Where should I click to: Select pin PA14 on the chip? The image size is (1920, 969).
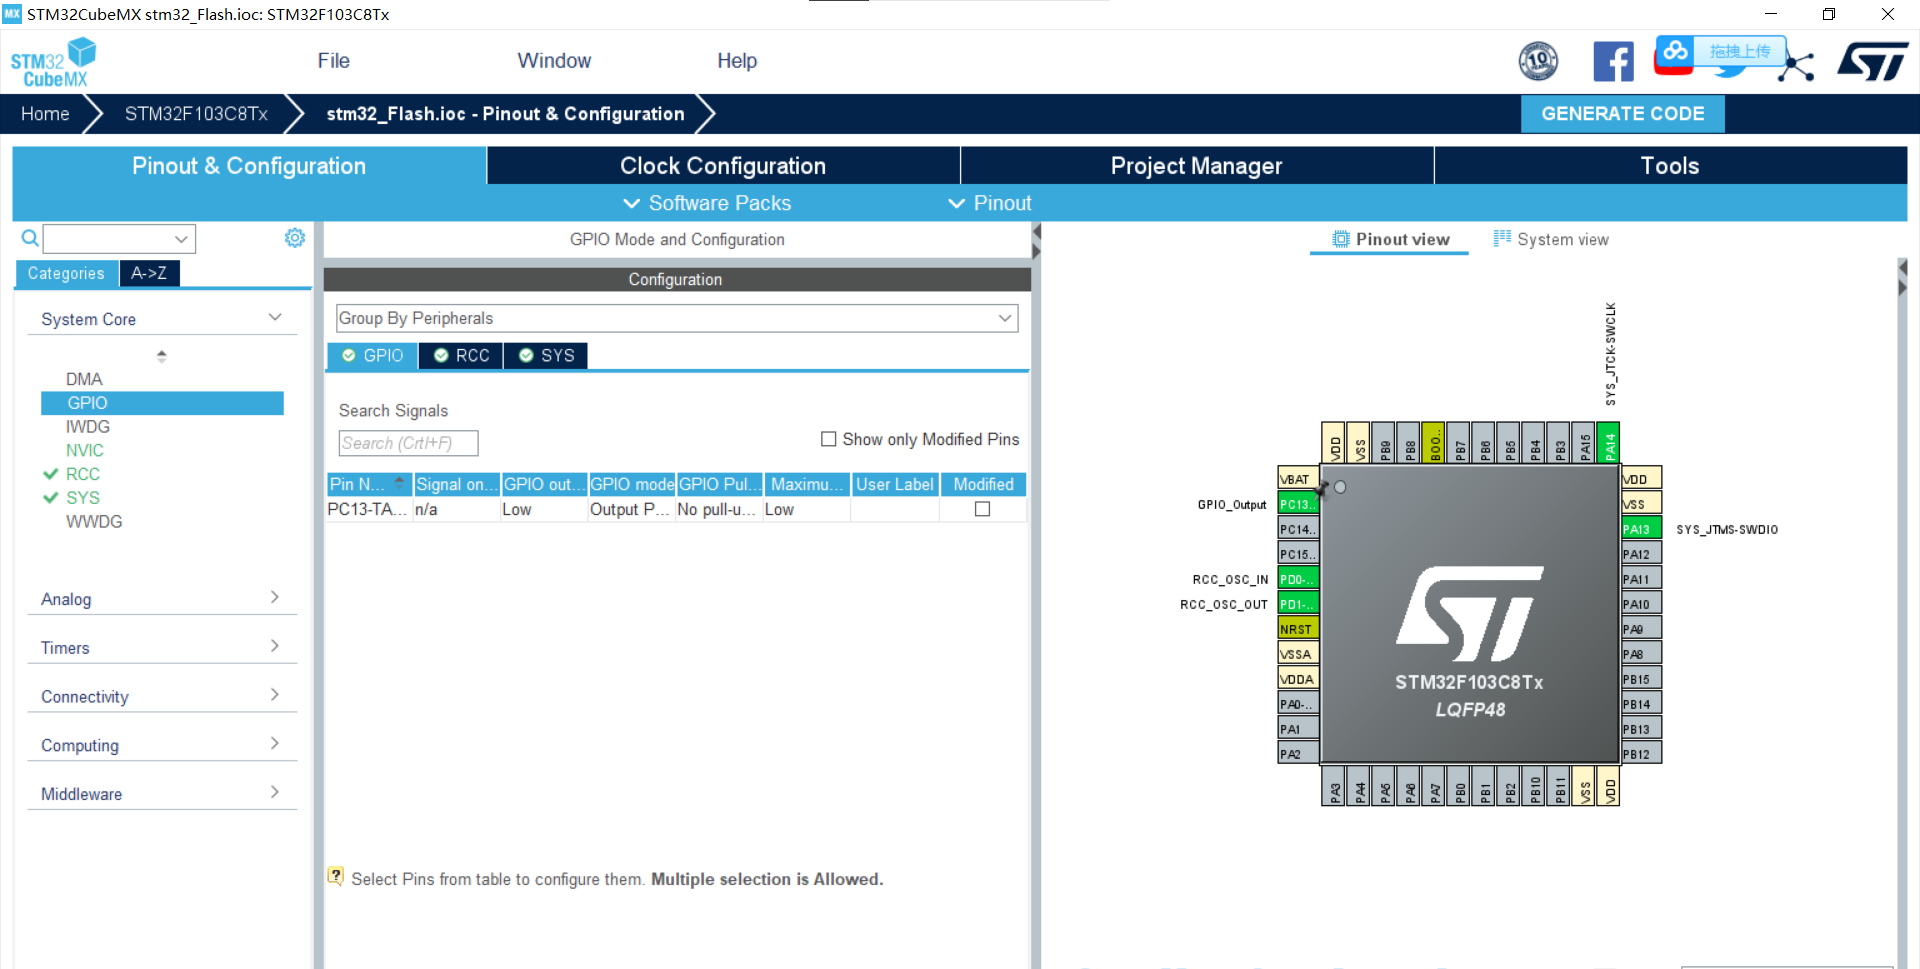tap(1608, 442)
